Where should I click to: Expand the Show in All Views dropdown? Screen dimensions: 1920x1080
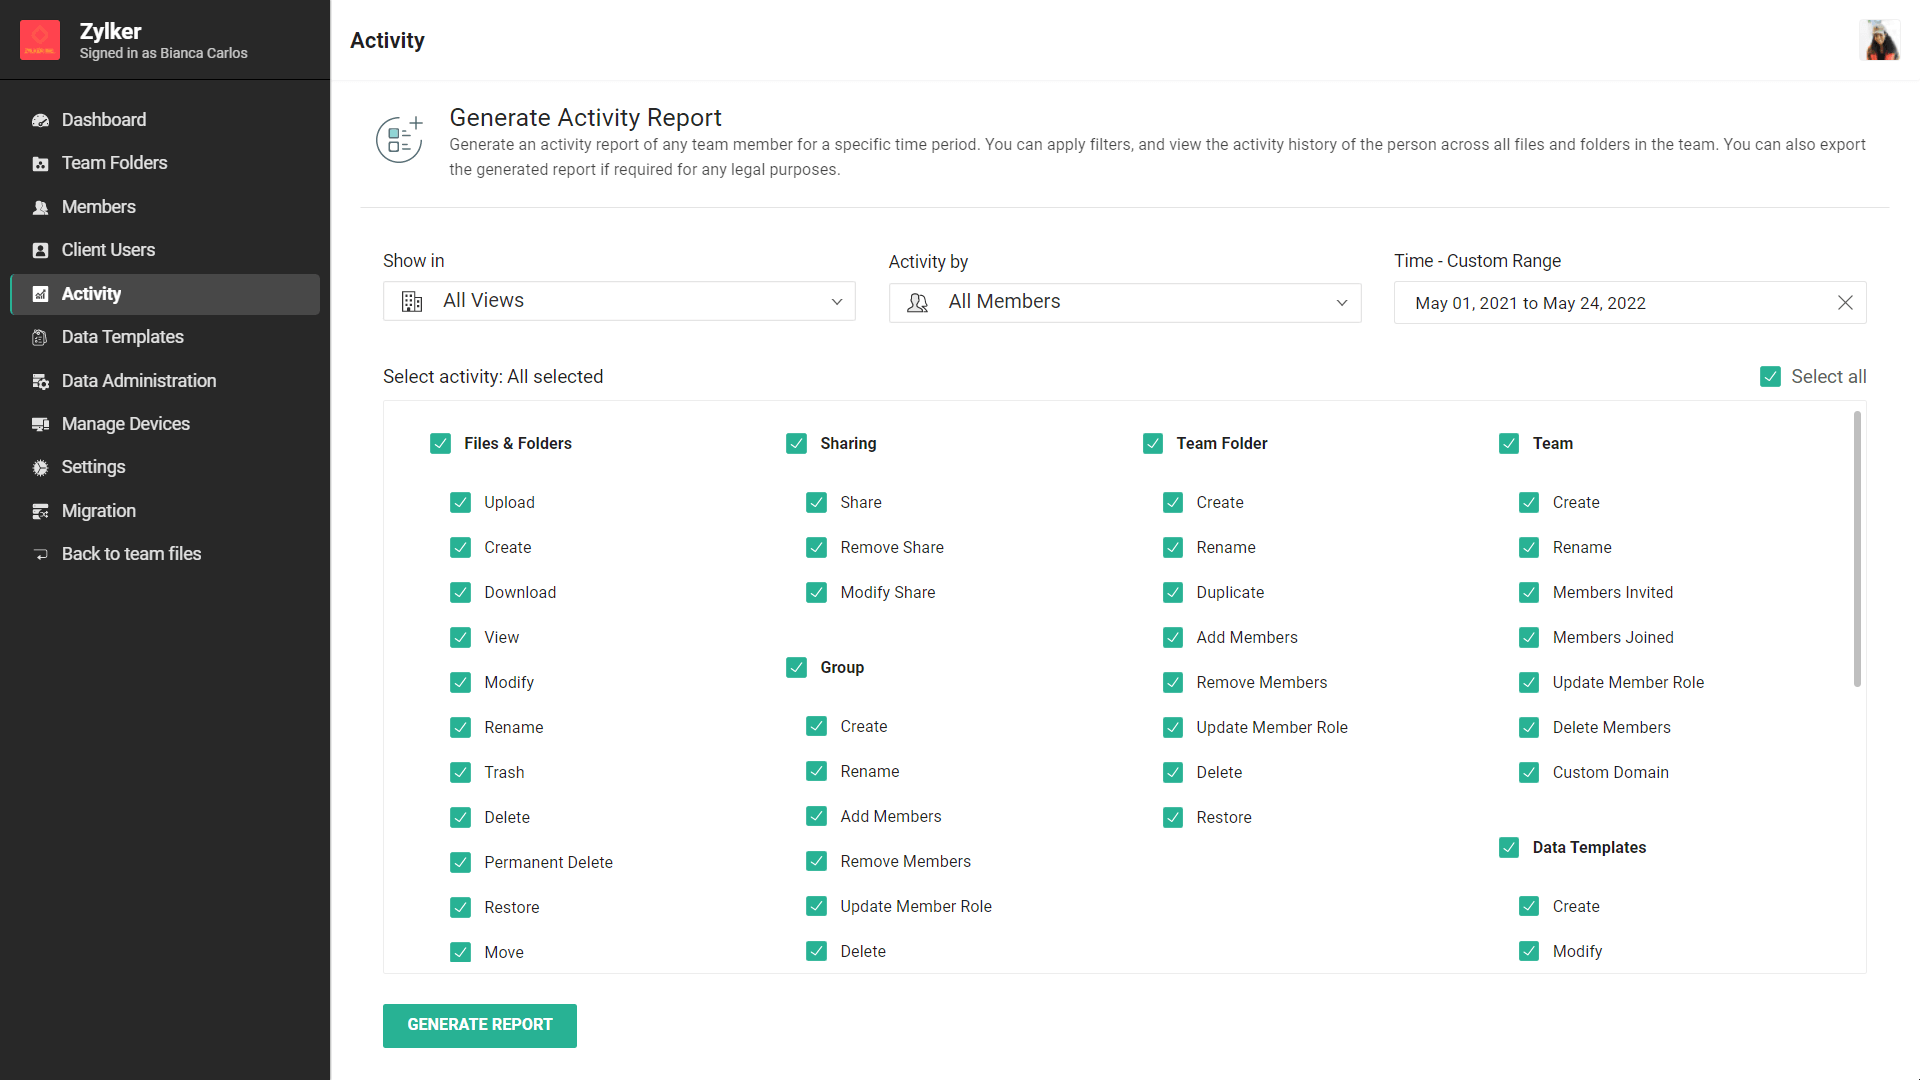619,301
